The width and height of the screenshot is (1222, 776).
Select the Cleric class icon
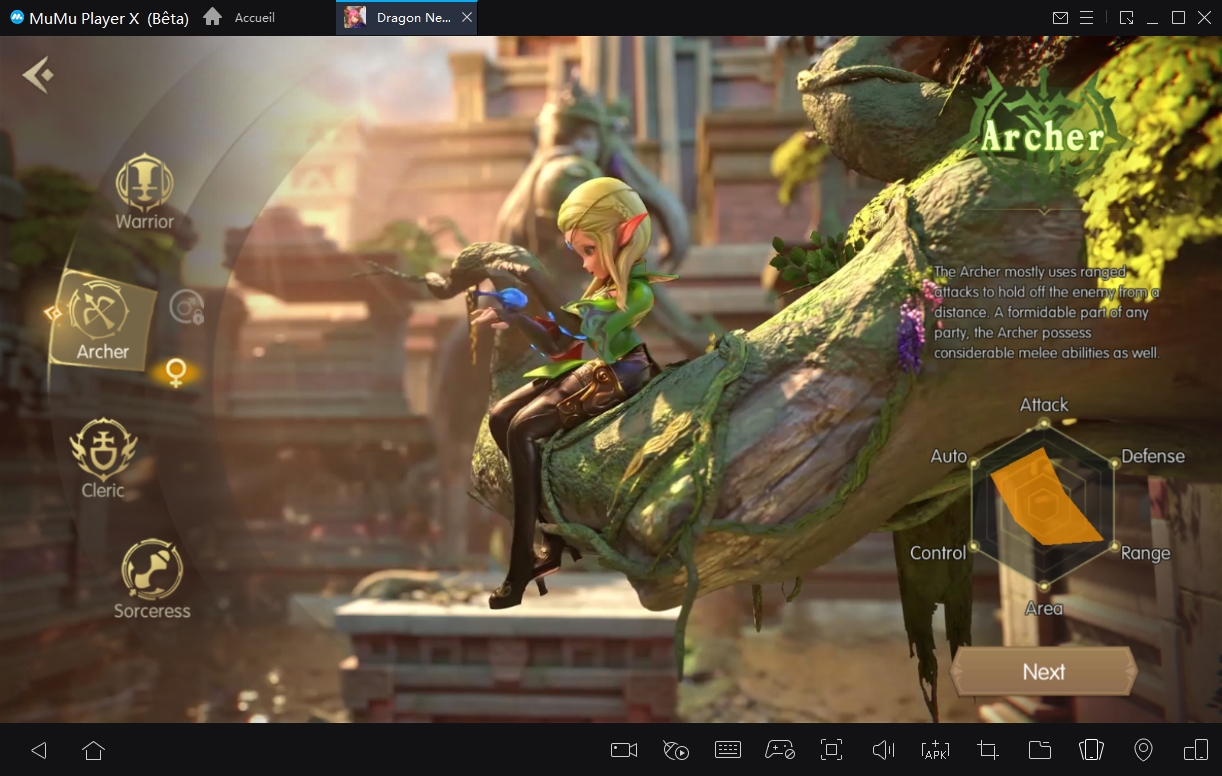pos(103,447)
